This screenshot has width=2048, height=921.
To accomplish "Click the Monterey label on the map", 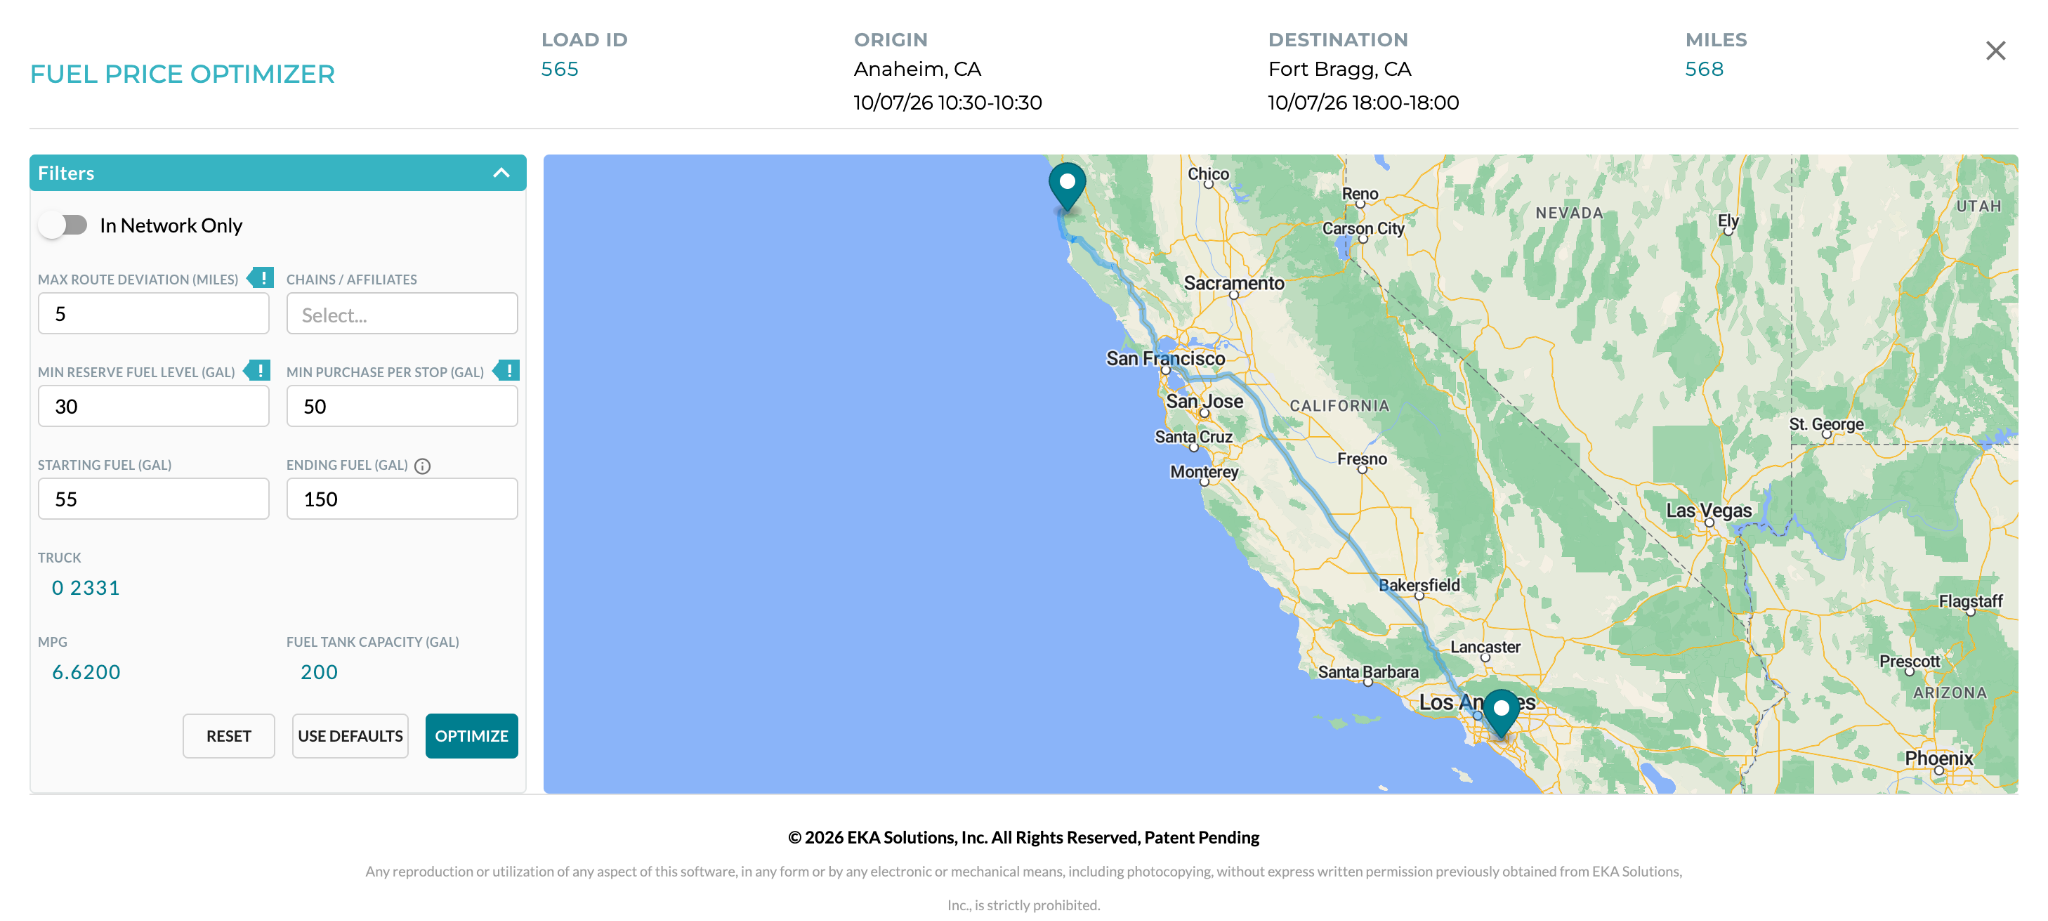I will [x=1204, y=472].
